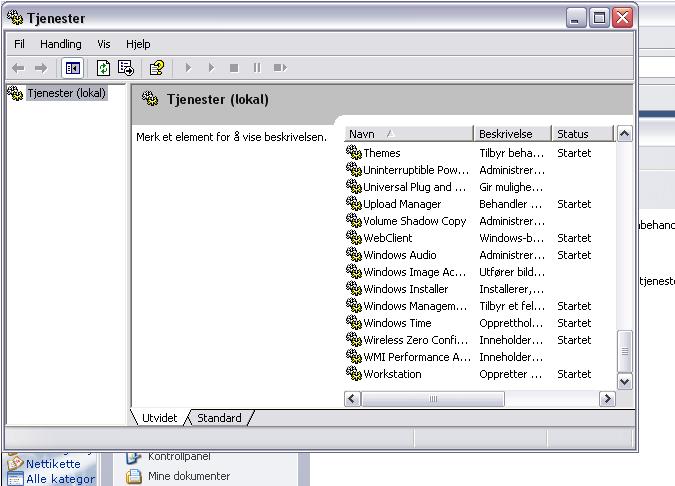Viewport: 675px width, 486px height.
Task: Select Universal Plug and ... service row
Action: point(480,187)
